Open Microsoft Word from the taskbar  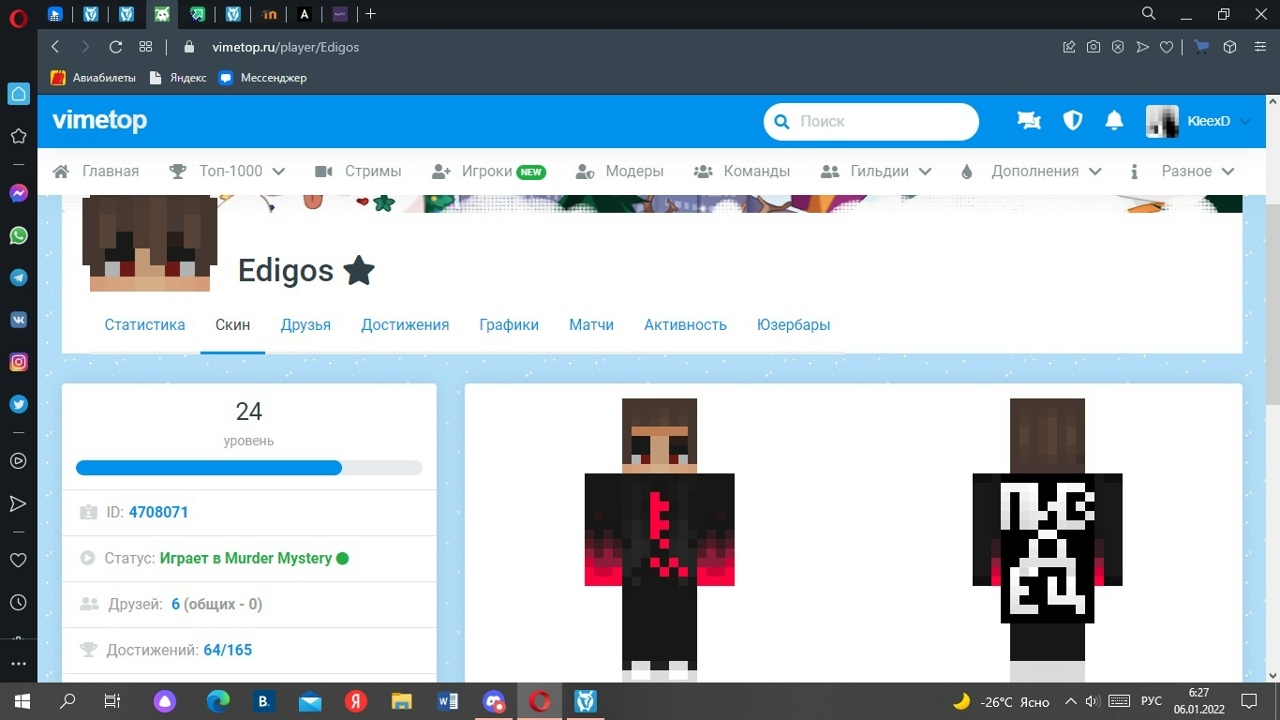[x=447, y=701]
